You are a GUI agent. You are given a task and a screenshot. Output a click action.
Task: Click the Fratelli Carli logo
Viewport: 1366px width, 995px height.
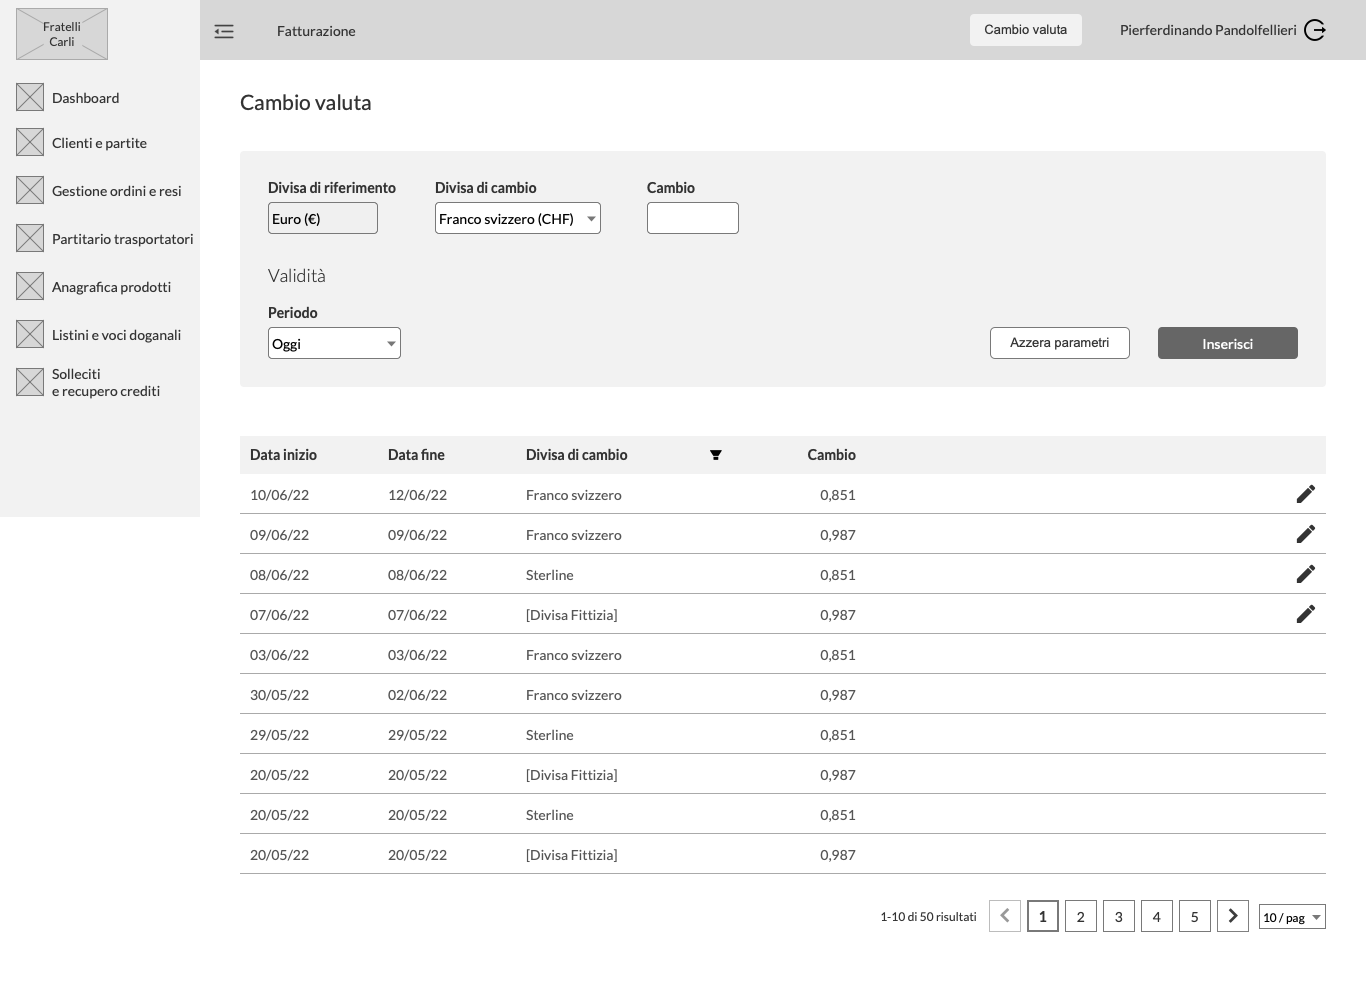[x=62, y=34]
